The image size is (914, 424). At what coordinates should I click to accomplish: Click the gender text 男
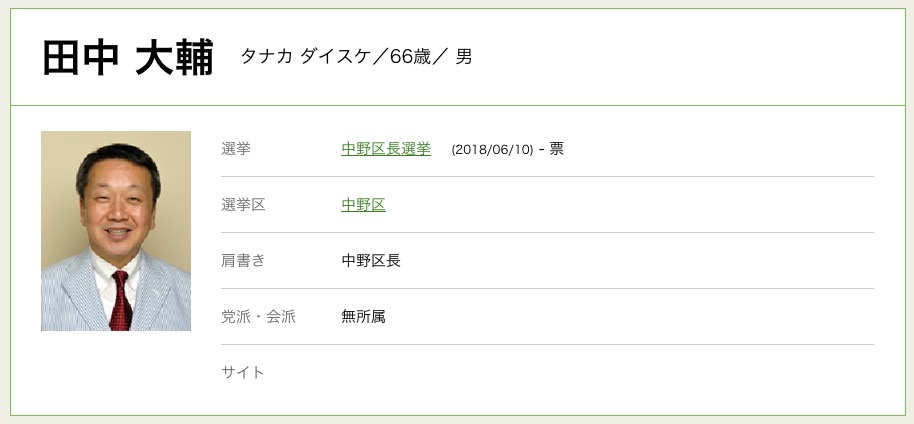pos(464,57)
